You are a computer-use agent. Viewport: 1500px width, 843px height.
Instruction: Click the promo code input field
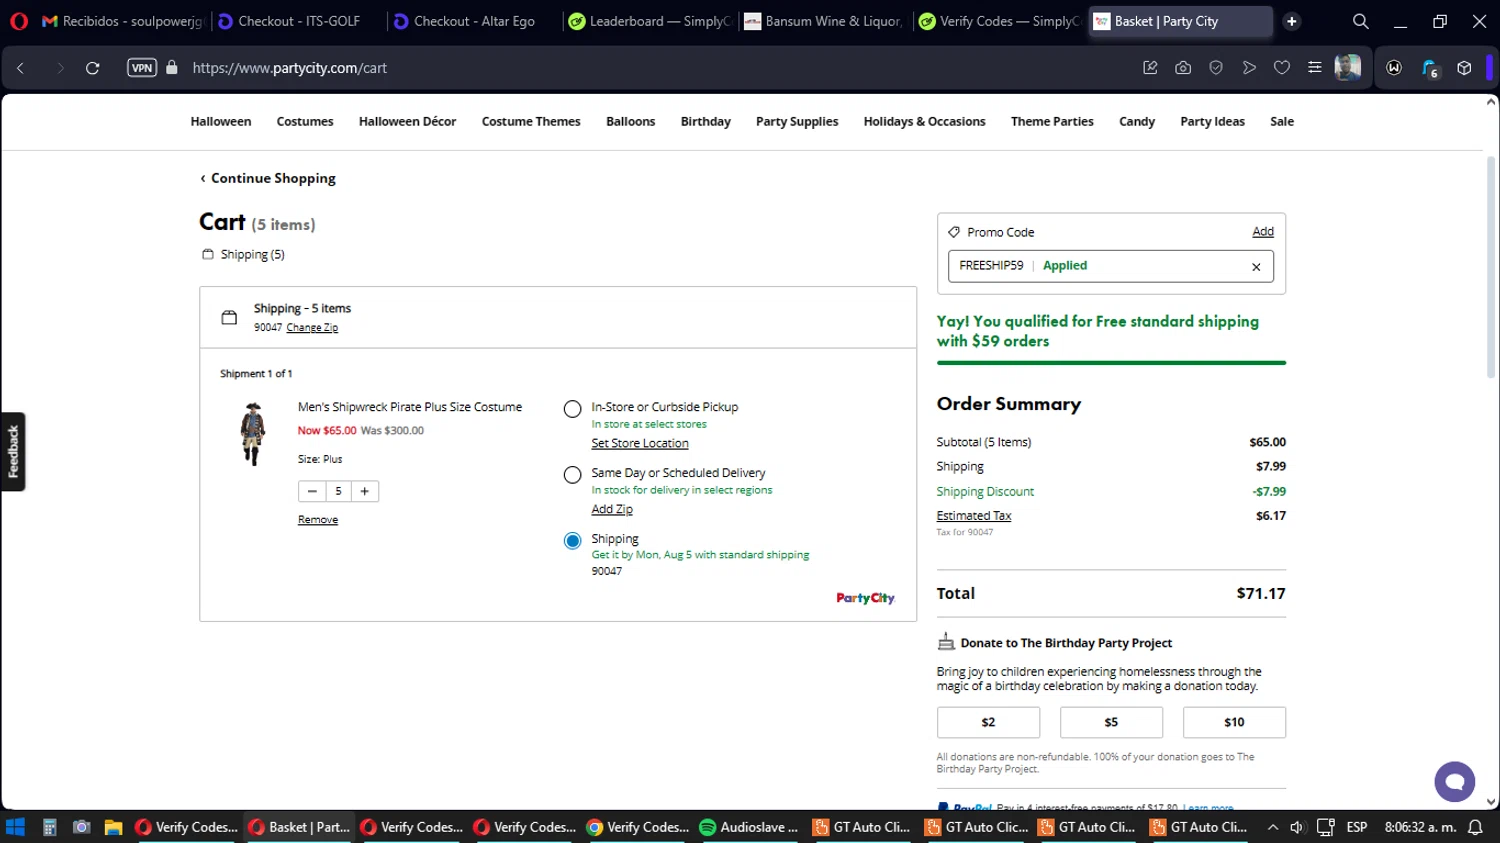coord(1110,266)
